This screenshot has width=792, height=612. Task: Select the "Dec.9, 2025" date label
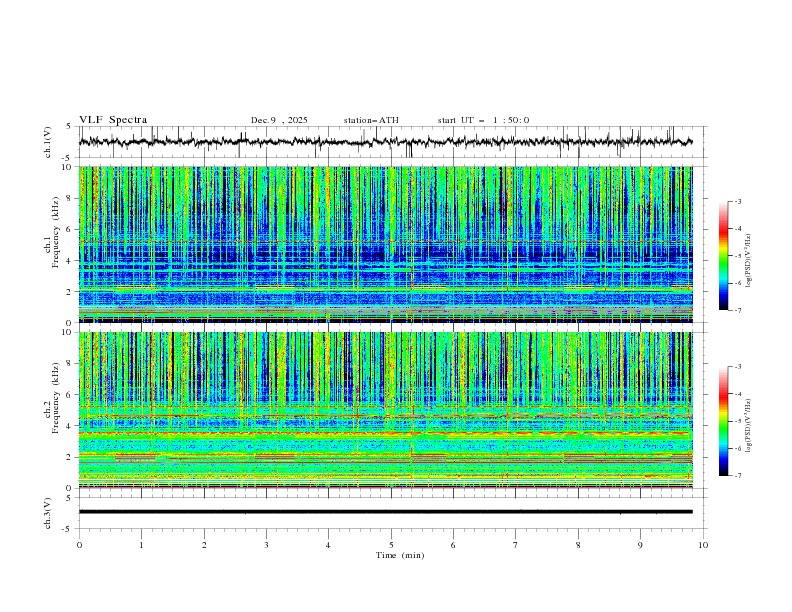(279, 120)
